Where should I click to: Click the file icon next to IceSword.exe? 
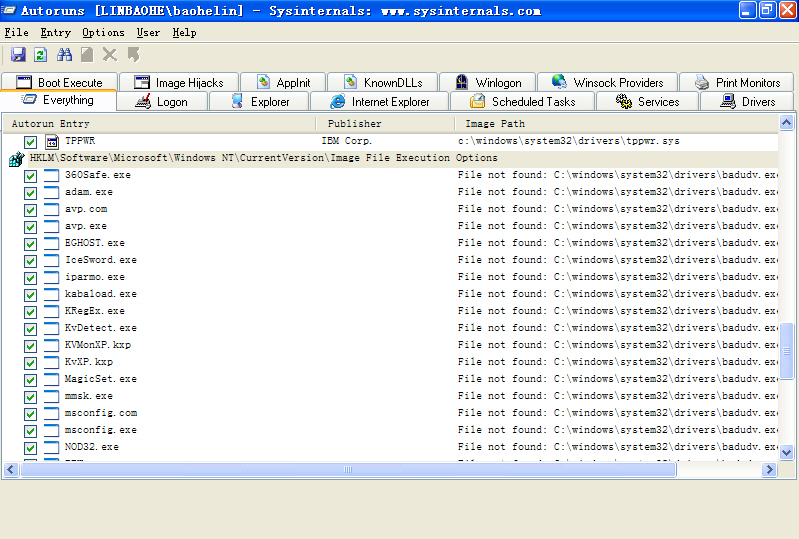[x=51, y=261]
